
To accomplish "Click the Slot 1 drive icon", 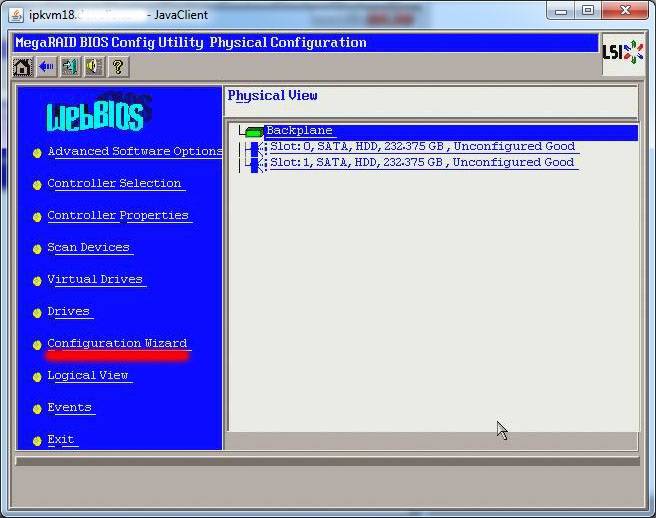I will [258, 164].
